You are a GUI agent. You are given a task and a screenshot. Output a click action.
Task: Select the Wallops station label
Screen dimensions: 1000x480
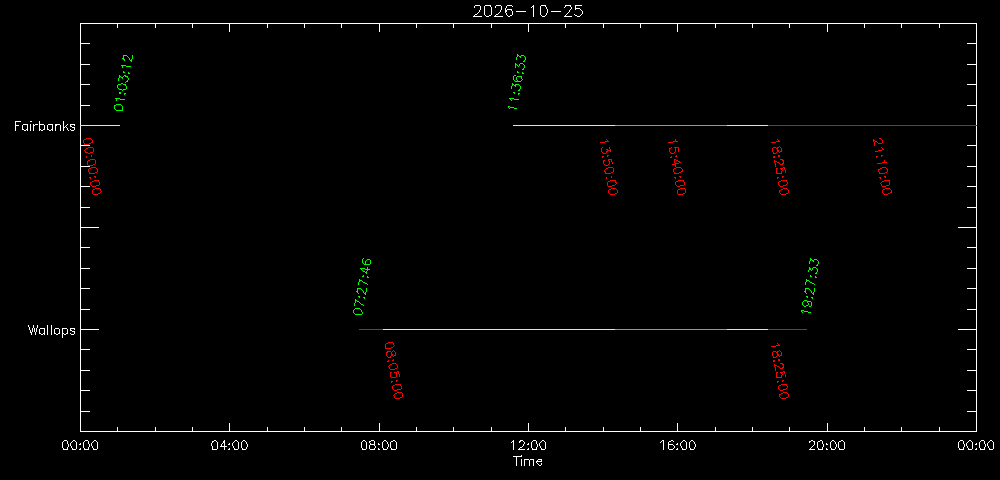[x=52, y=330]
